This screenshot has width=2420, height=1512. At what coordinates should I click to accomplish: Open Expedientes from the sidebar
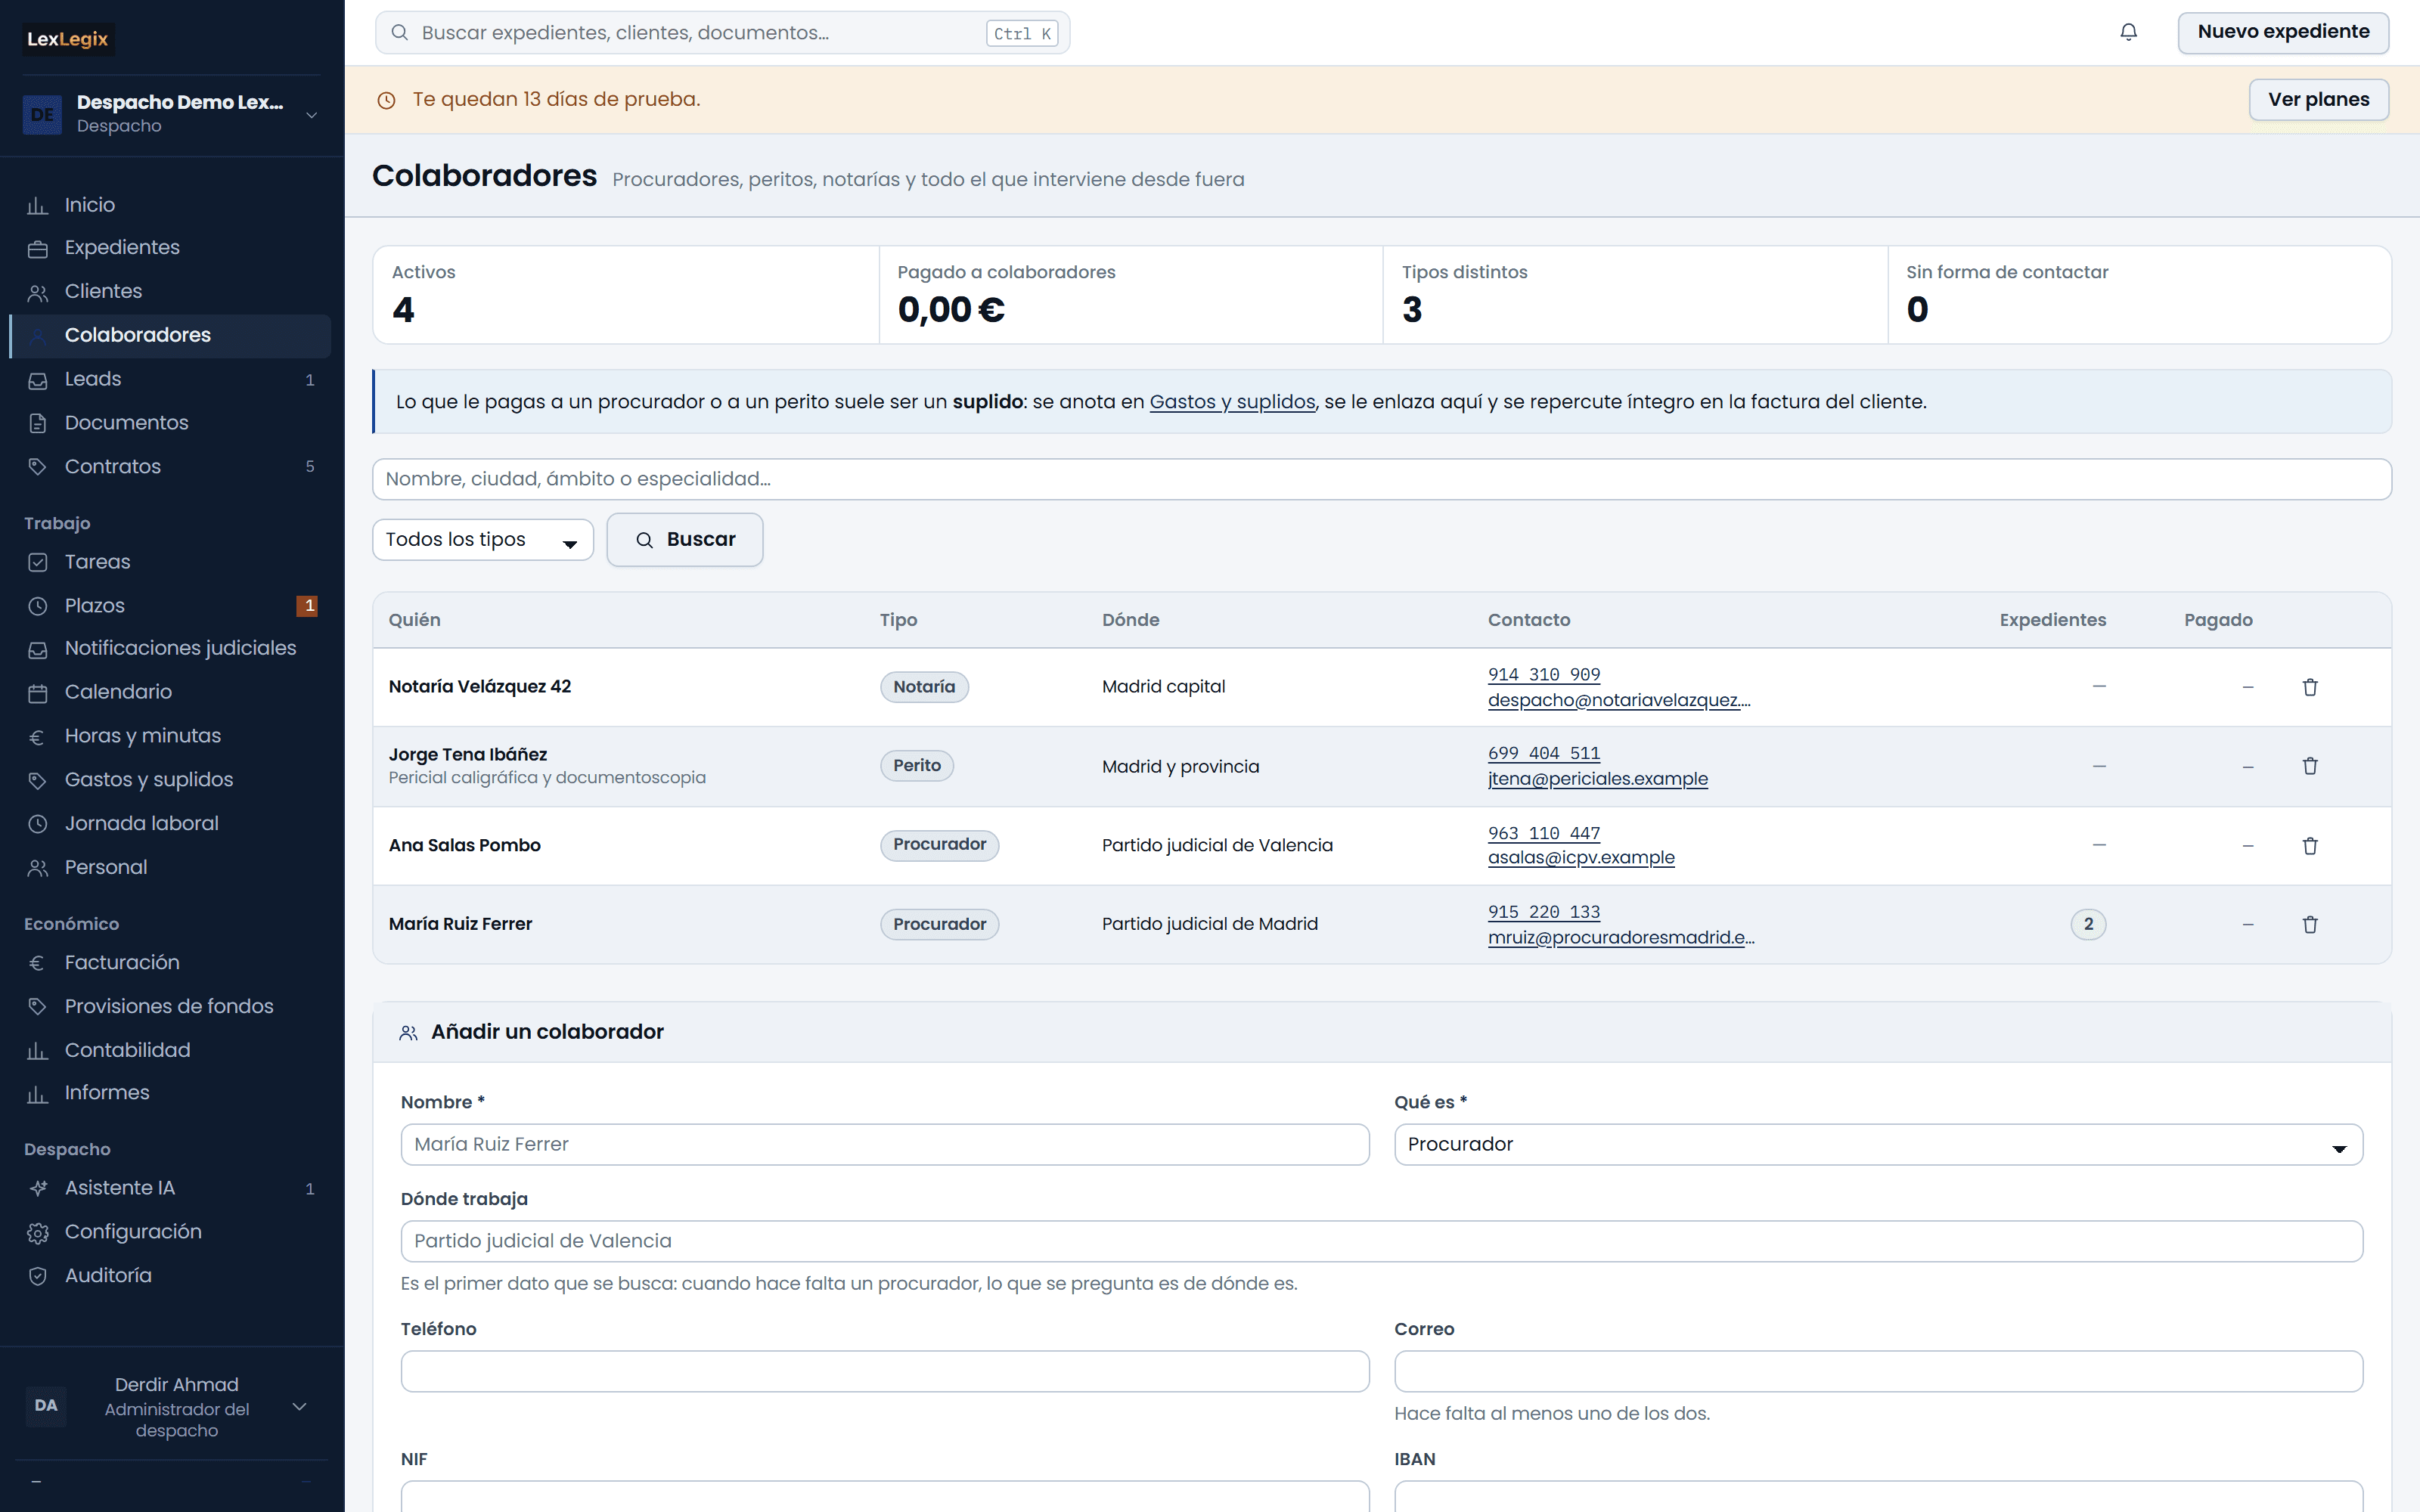coord(170,248)
